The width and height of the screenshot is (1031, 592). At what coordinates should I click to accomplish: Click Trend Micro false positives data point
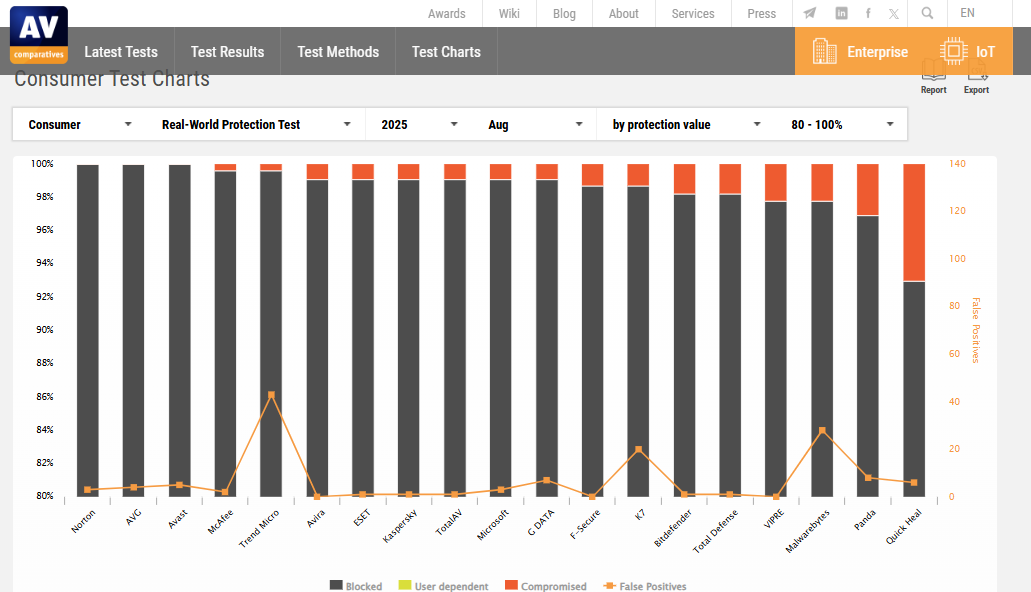click(x=271, y=395)
